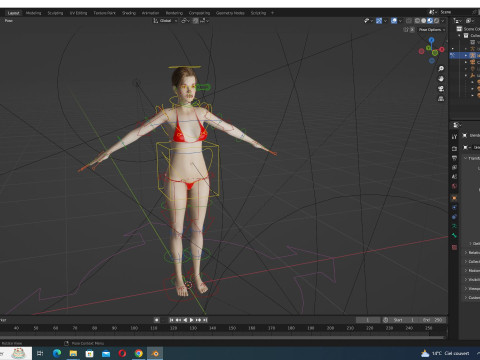480x360 pixels.
Task: Open the Global transform orientation dropdown
Action: tap(165, 21)
